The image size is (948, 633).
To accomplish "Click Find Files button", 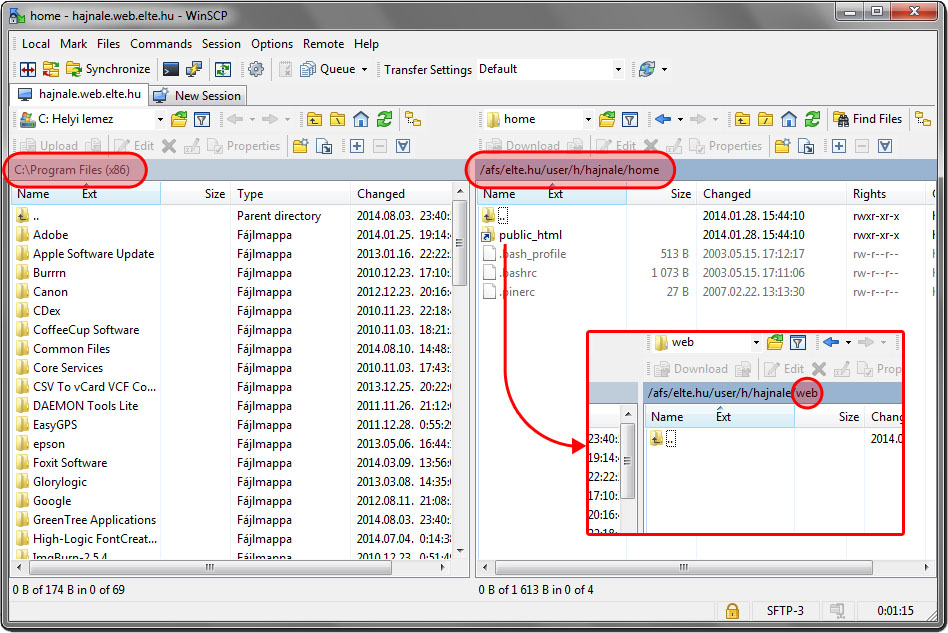I will [868, 119].
